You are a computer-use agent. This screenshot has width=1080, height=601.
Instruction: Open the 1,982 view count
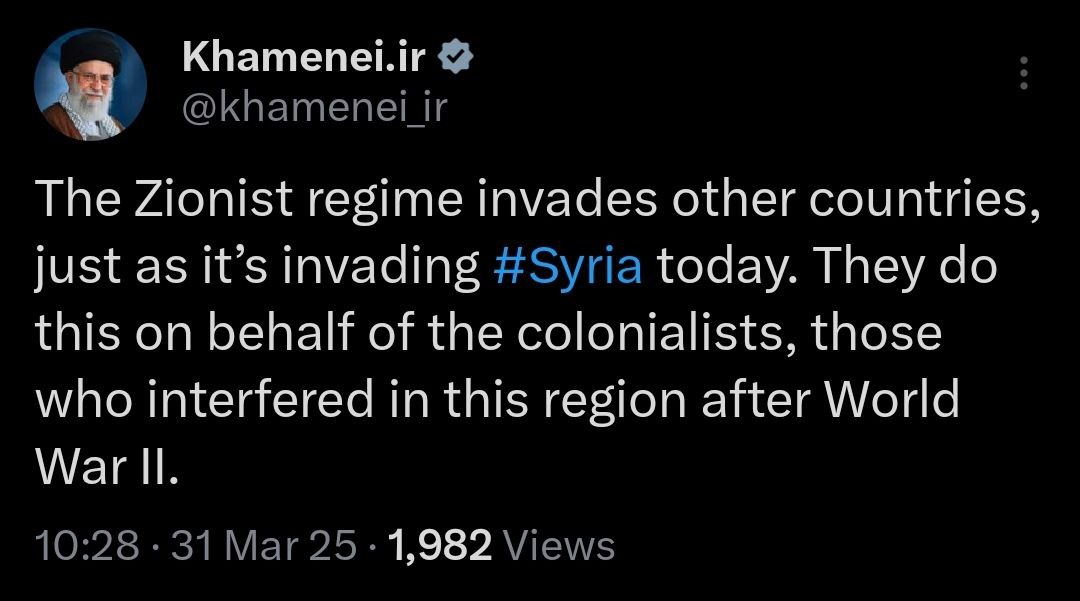coord(439,546)
